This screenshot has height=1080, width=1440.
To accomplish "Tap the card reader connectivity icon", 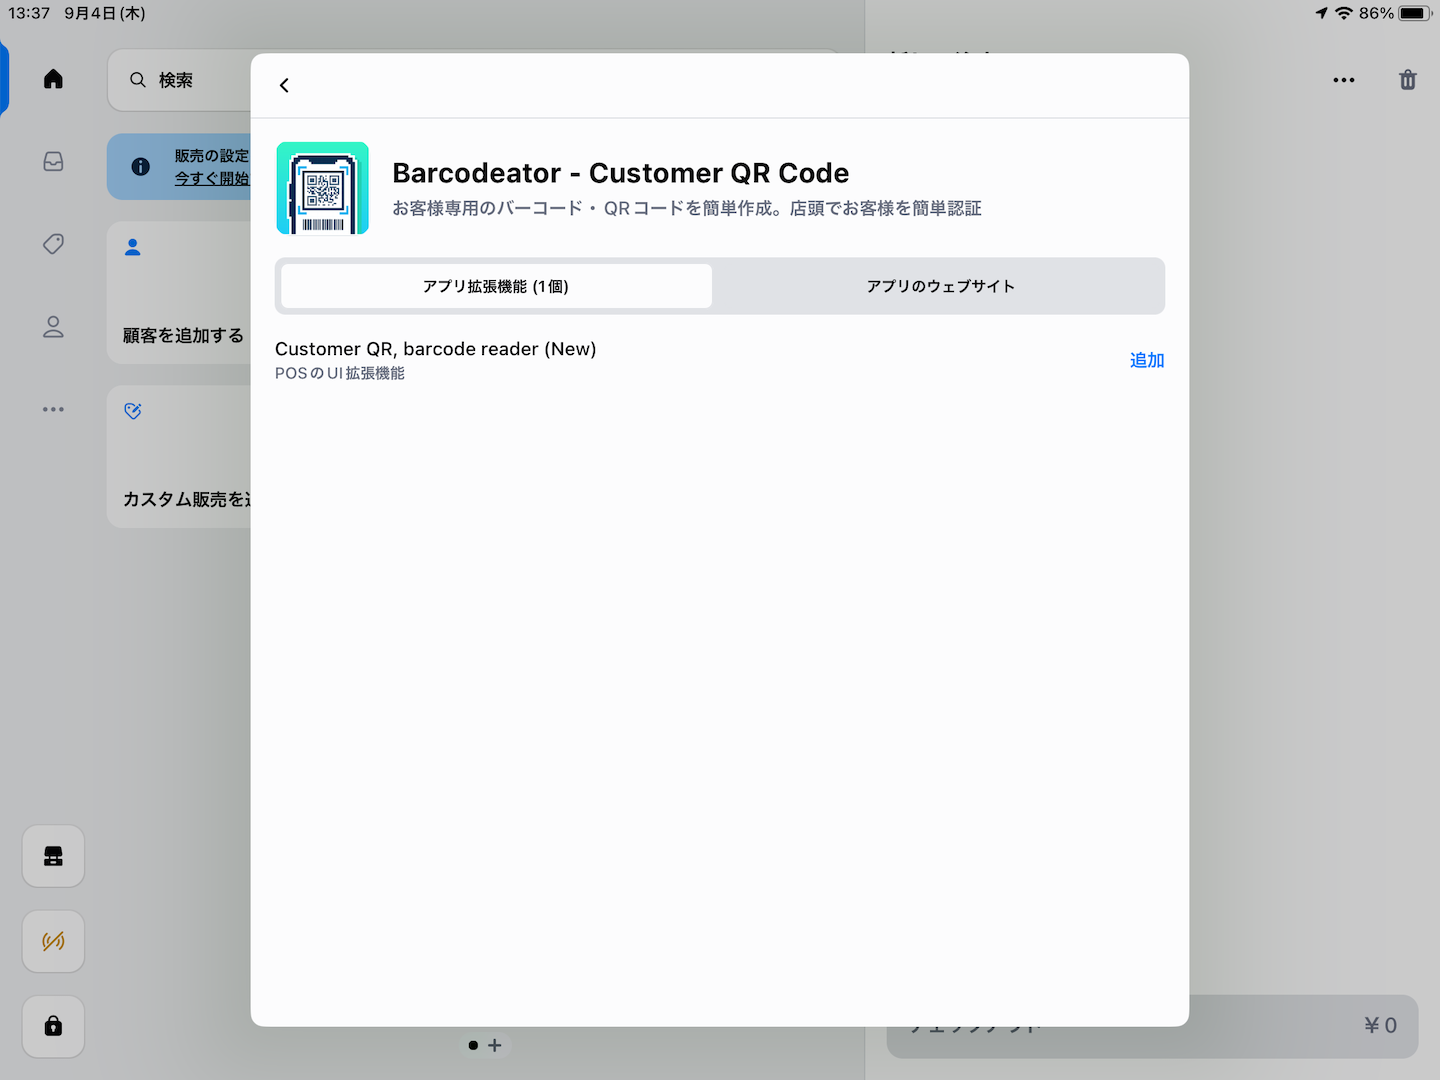I will tap(54, 941).
